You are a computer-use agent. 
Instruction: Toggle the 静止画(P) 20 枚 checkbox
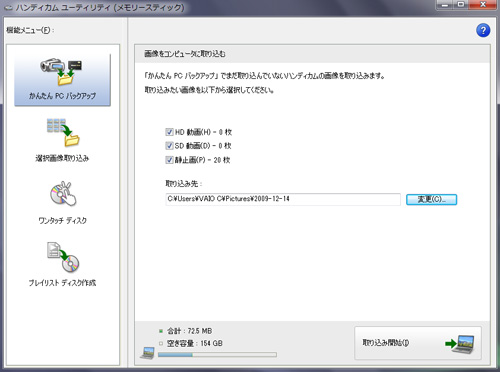tap(169, 160)
